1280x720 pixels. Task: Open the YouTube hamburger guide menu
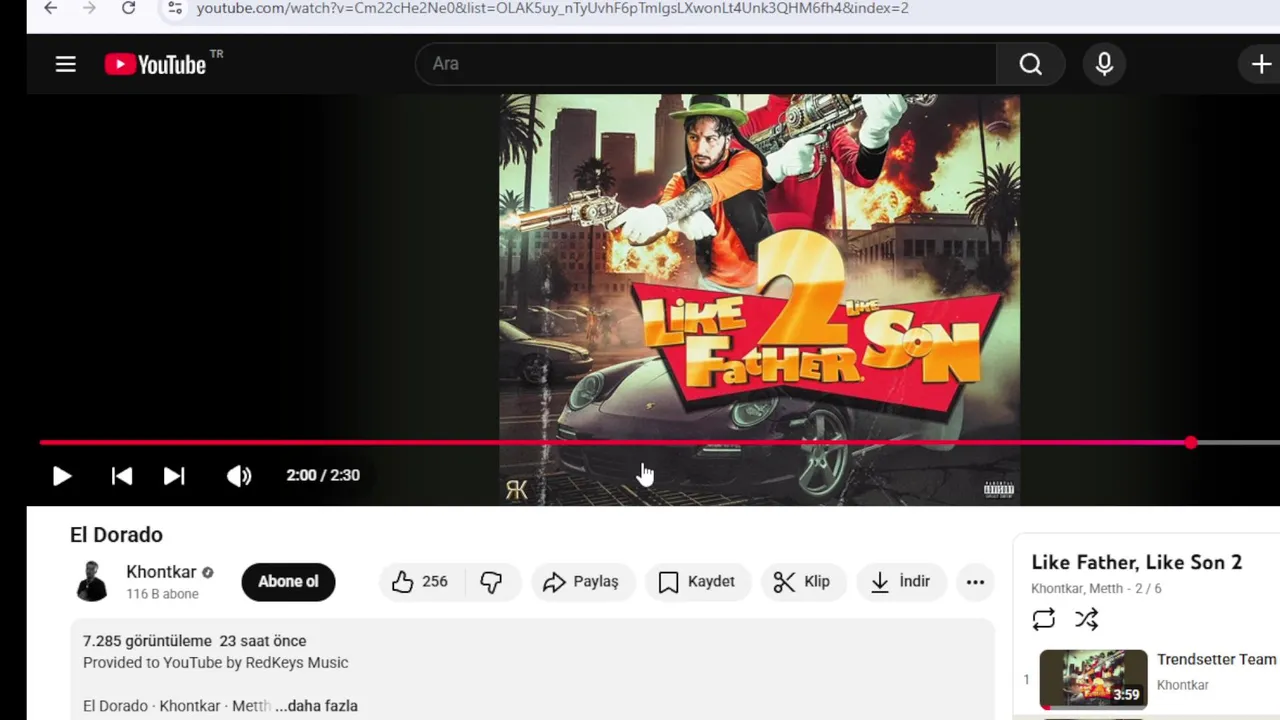[x=66, y=64]
